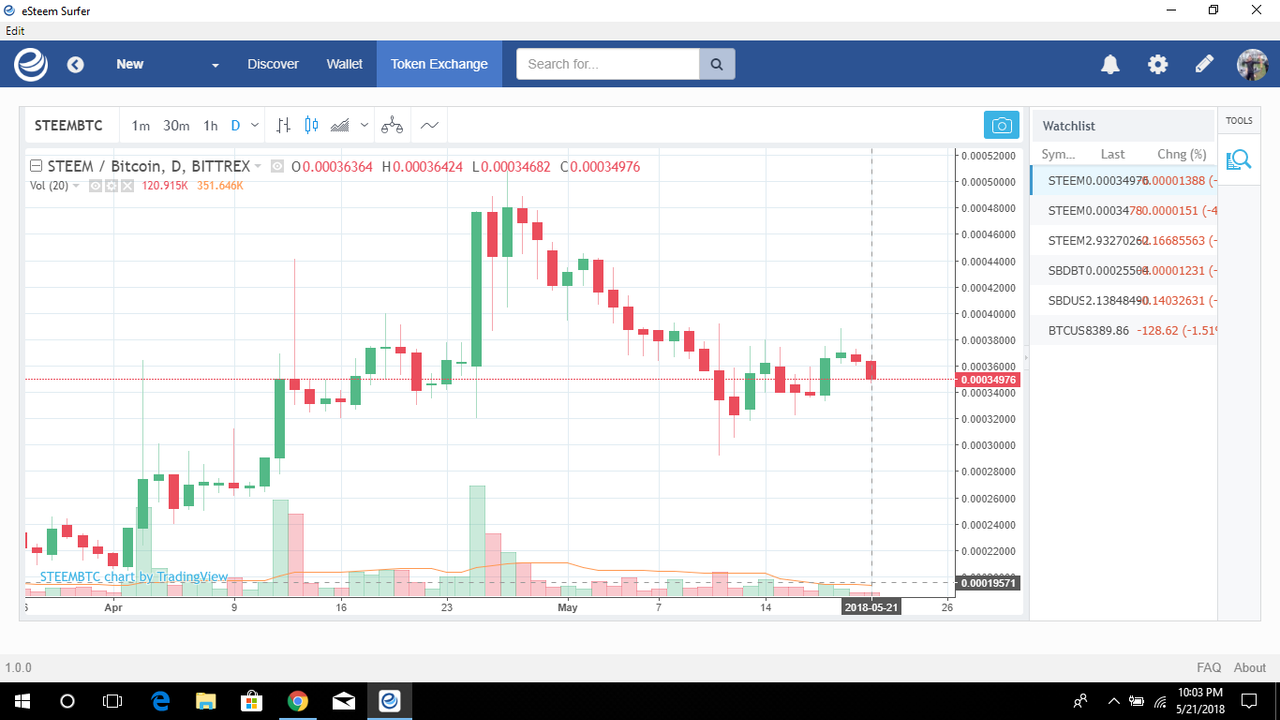Open the Wallet page
Viewport: 1280px width, 720px height.
coord(344,64)
